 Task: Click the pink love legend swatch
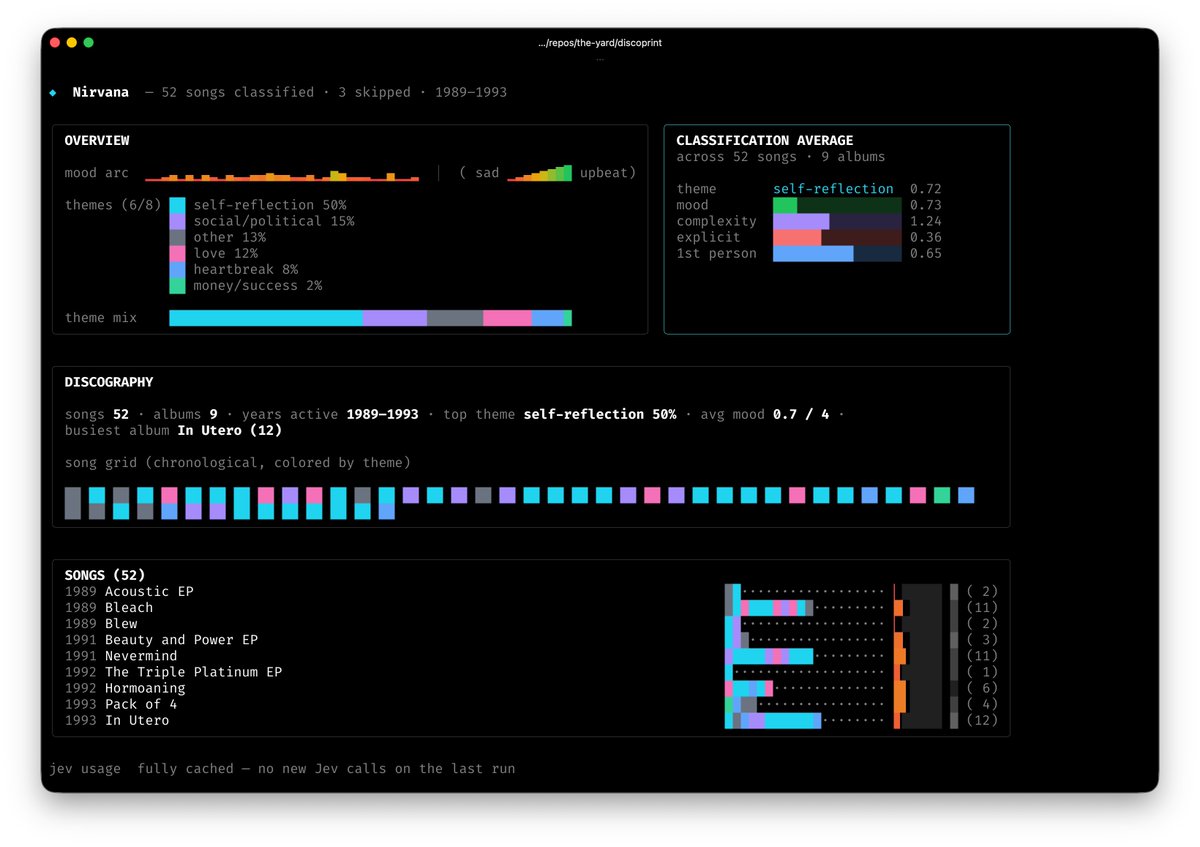pos(177,253)
